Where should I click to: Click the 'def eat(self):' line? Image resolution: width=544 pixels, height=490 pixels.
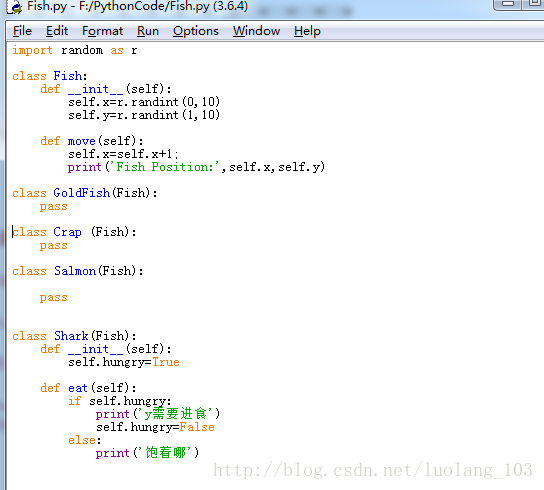(x=88, y=388)
